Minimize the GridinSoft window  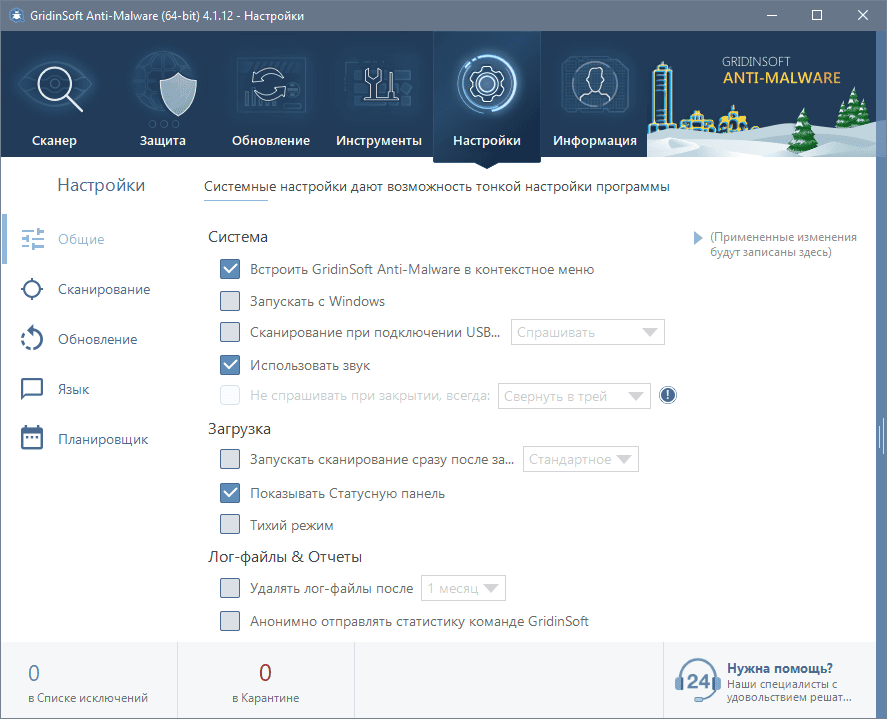(x=772, y=15)
